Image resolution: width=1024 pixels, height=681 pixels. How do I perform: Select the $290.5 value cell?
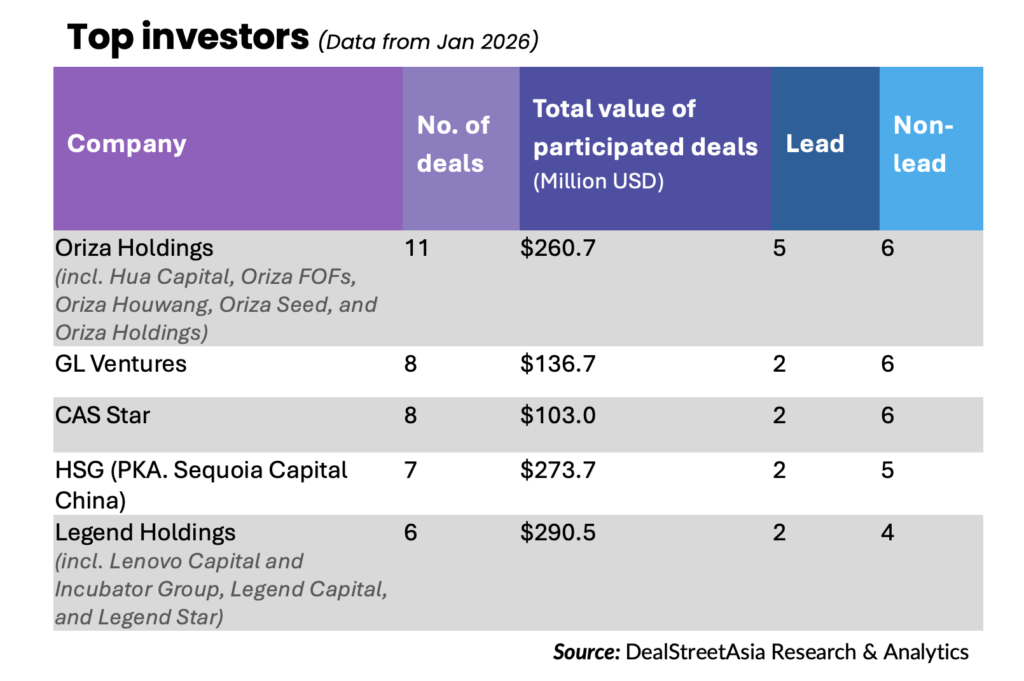558,533
